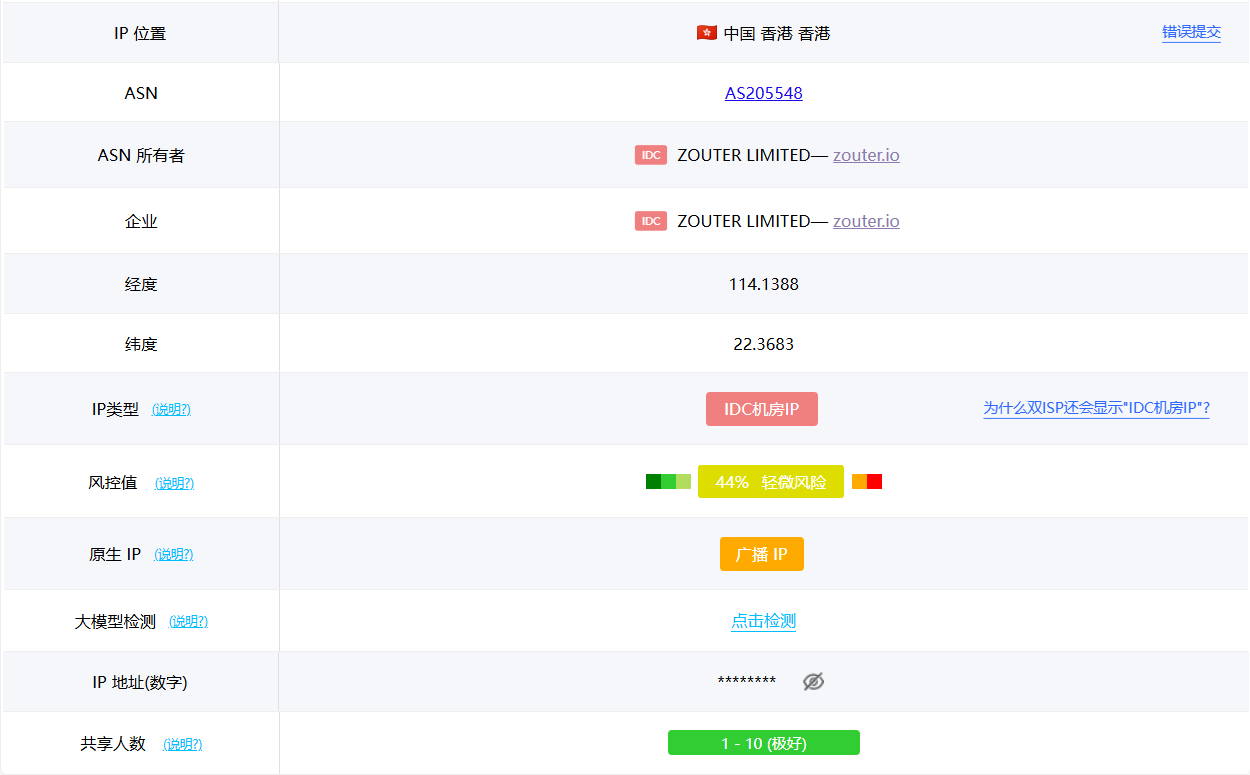Show 说明 help for IP类型
Screen dimensions: 1250x775
click(171, 410)
